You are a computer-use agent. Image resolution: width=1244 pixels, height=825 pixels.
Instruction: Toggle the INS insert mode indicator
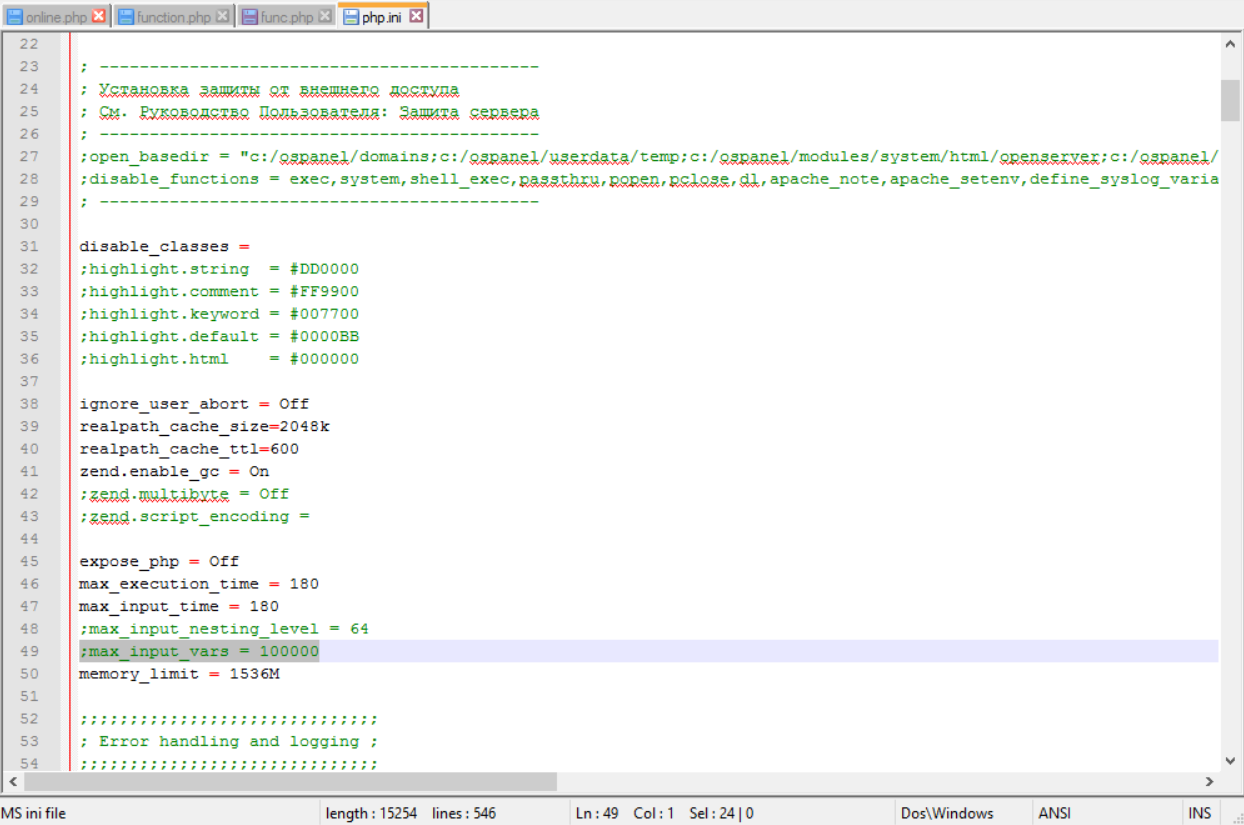point(1200,813)
